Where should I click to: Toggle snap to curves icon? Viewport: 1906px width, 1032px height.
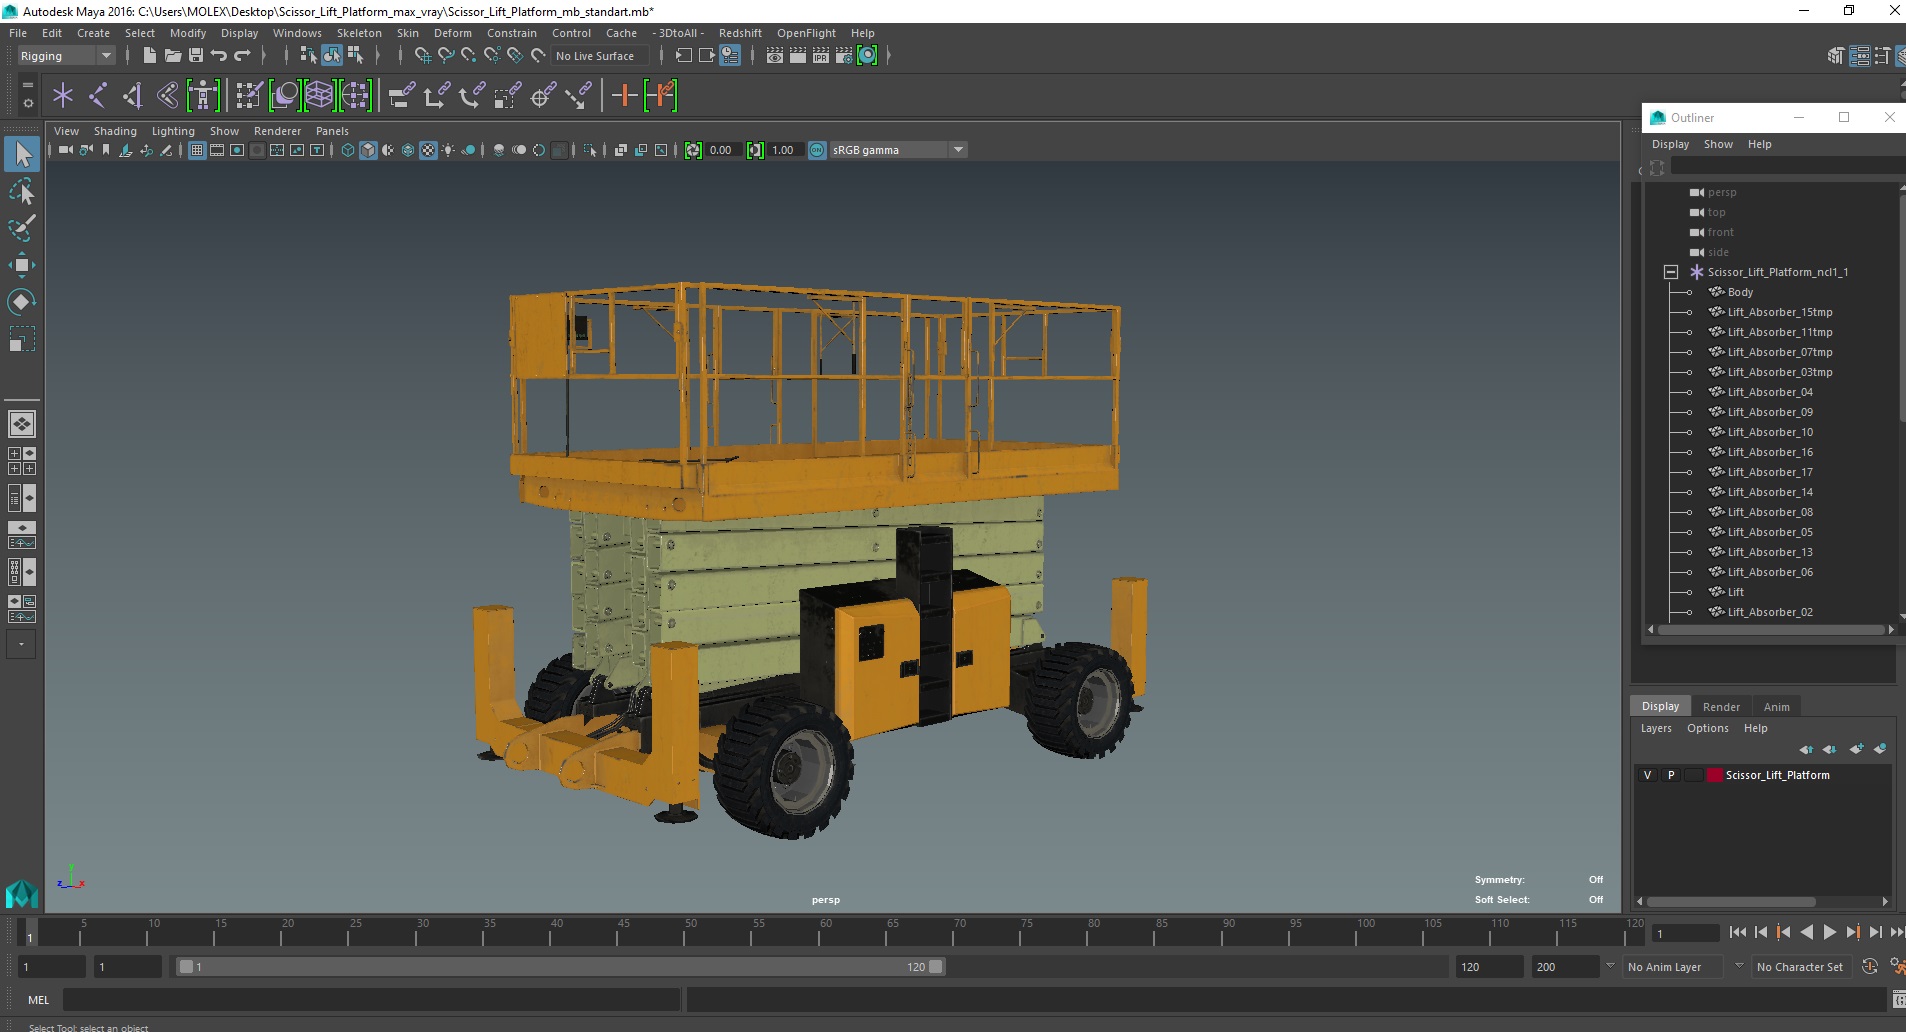pyautogui.click(x=446, y=56)
